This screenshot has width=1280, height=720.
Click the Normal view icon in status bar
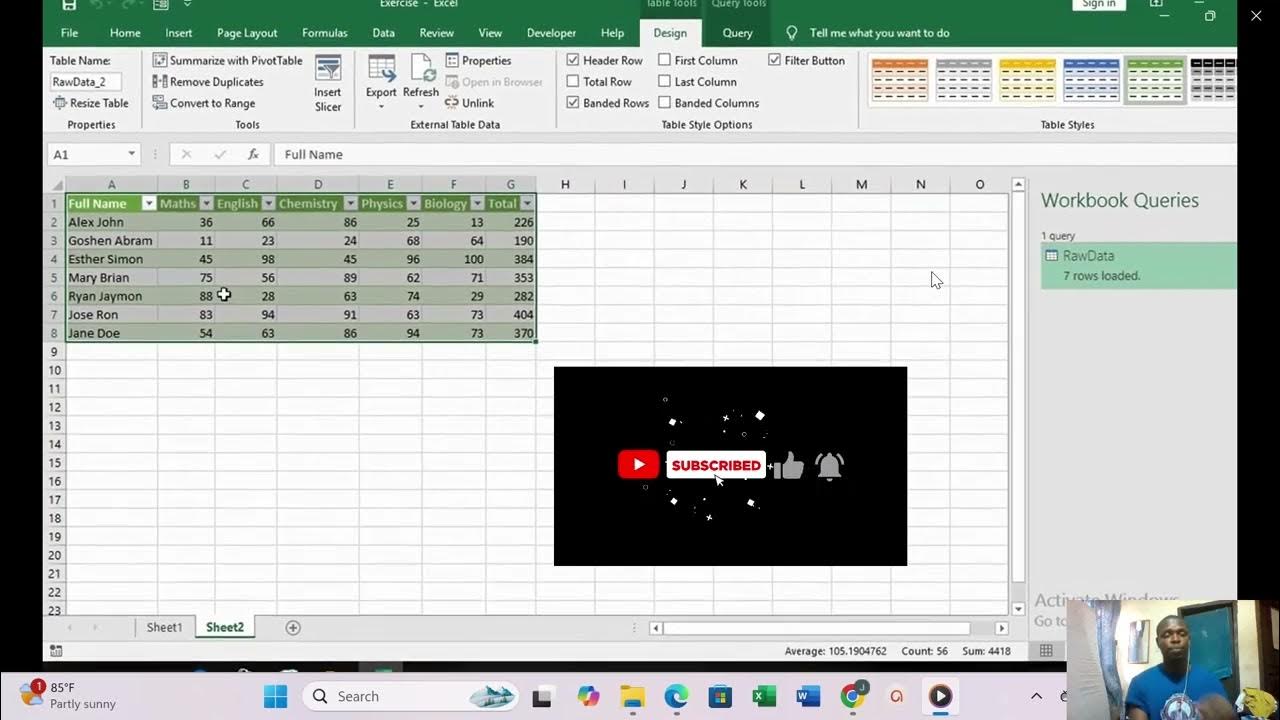[x=1046, y=651]
